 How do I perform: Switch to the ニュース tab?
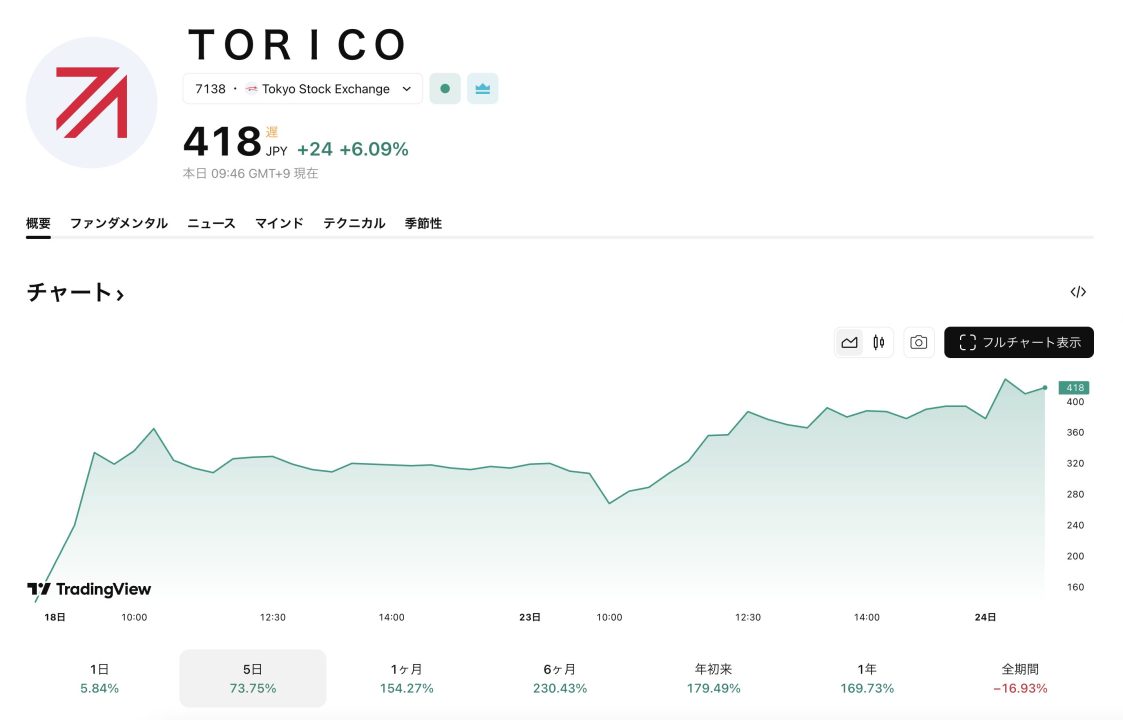pyautogui.click(x=211, y=223)
